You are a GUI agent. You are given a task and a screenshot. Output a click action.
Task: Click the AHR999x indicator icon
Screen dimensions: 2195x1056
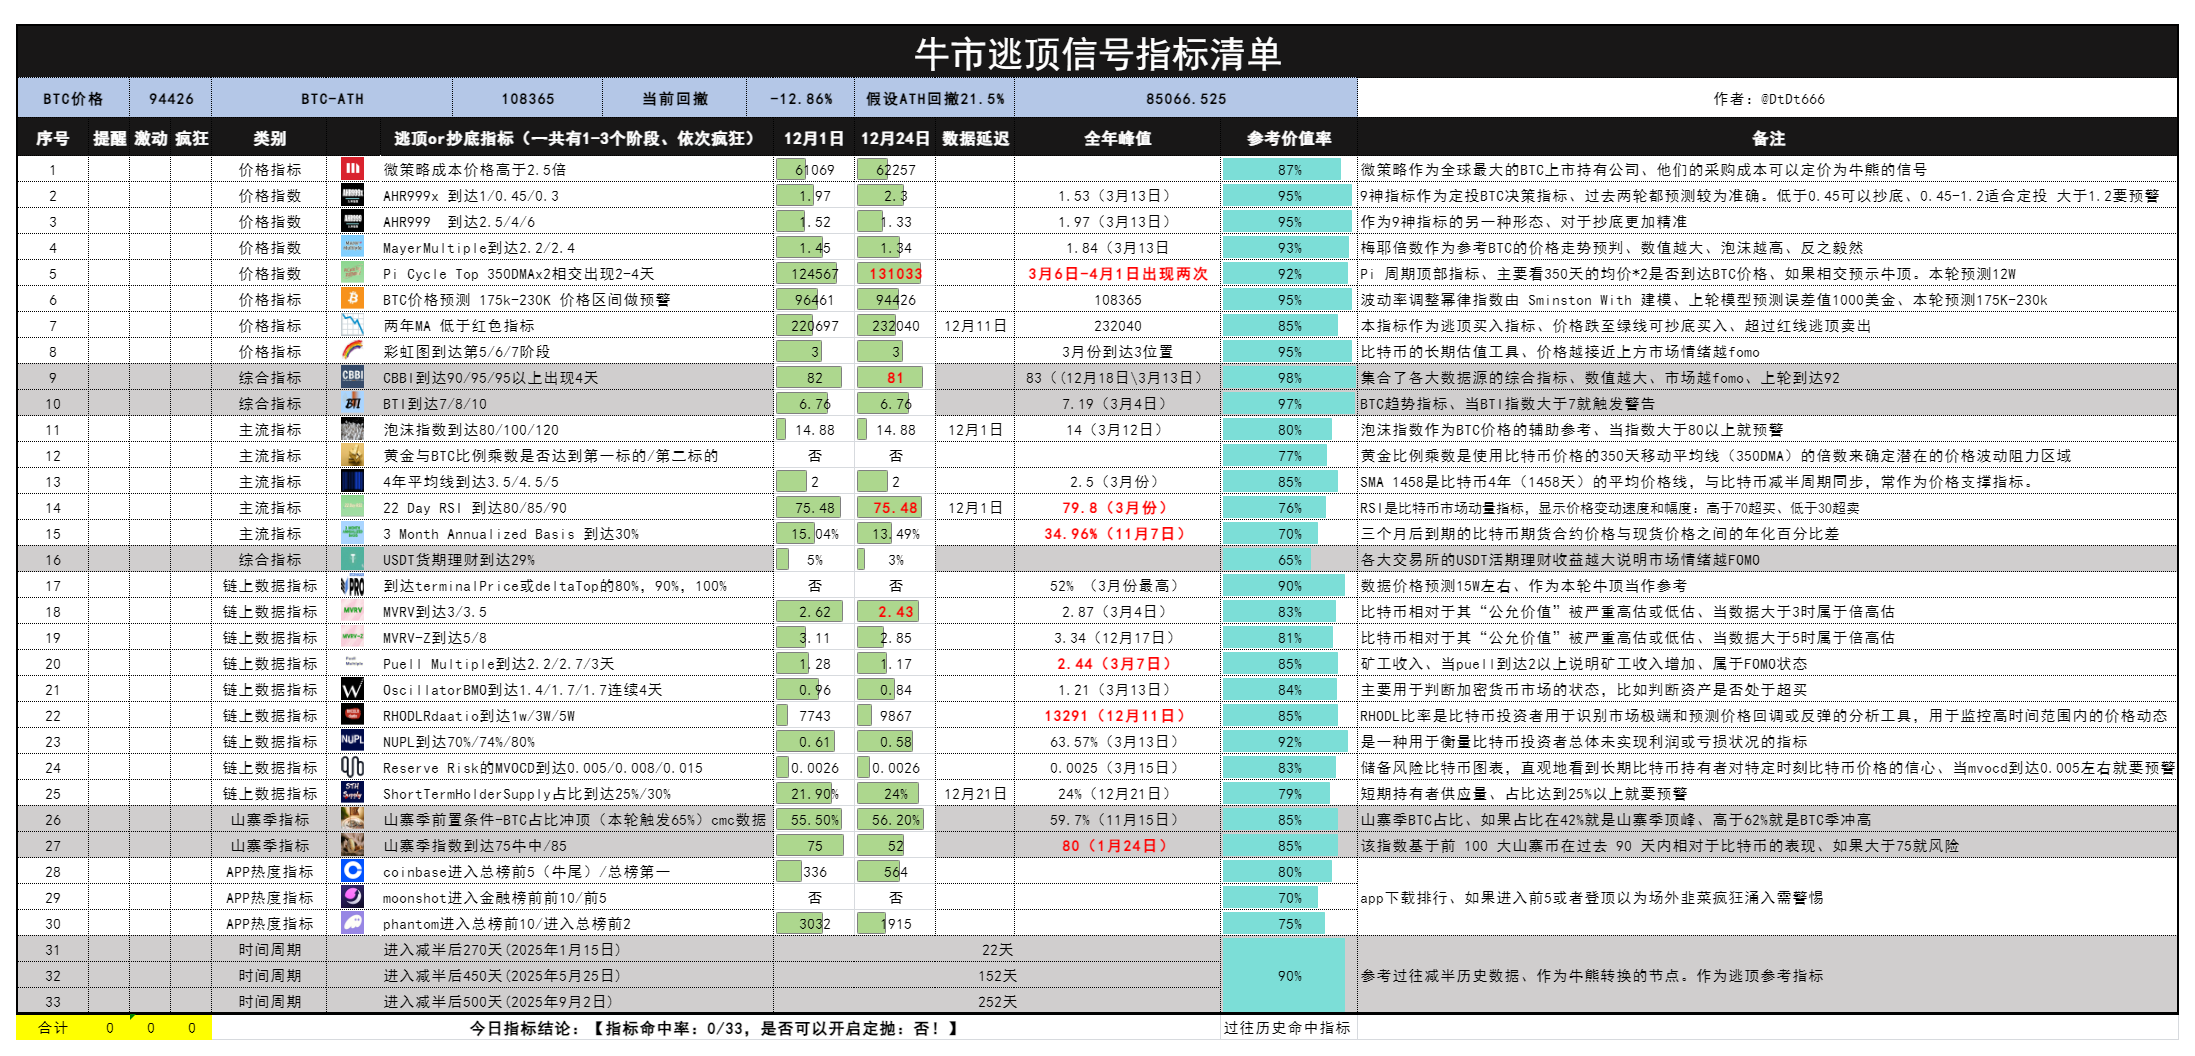tap(351, 195)
